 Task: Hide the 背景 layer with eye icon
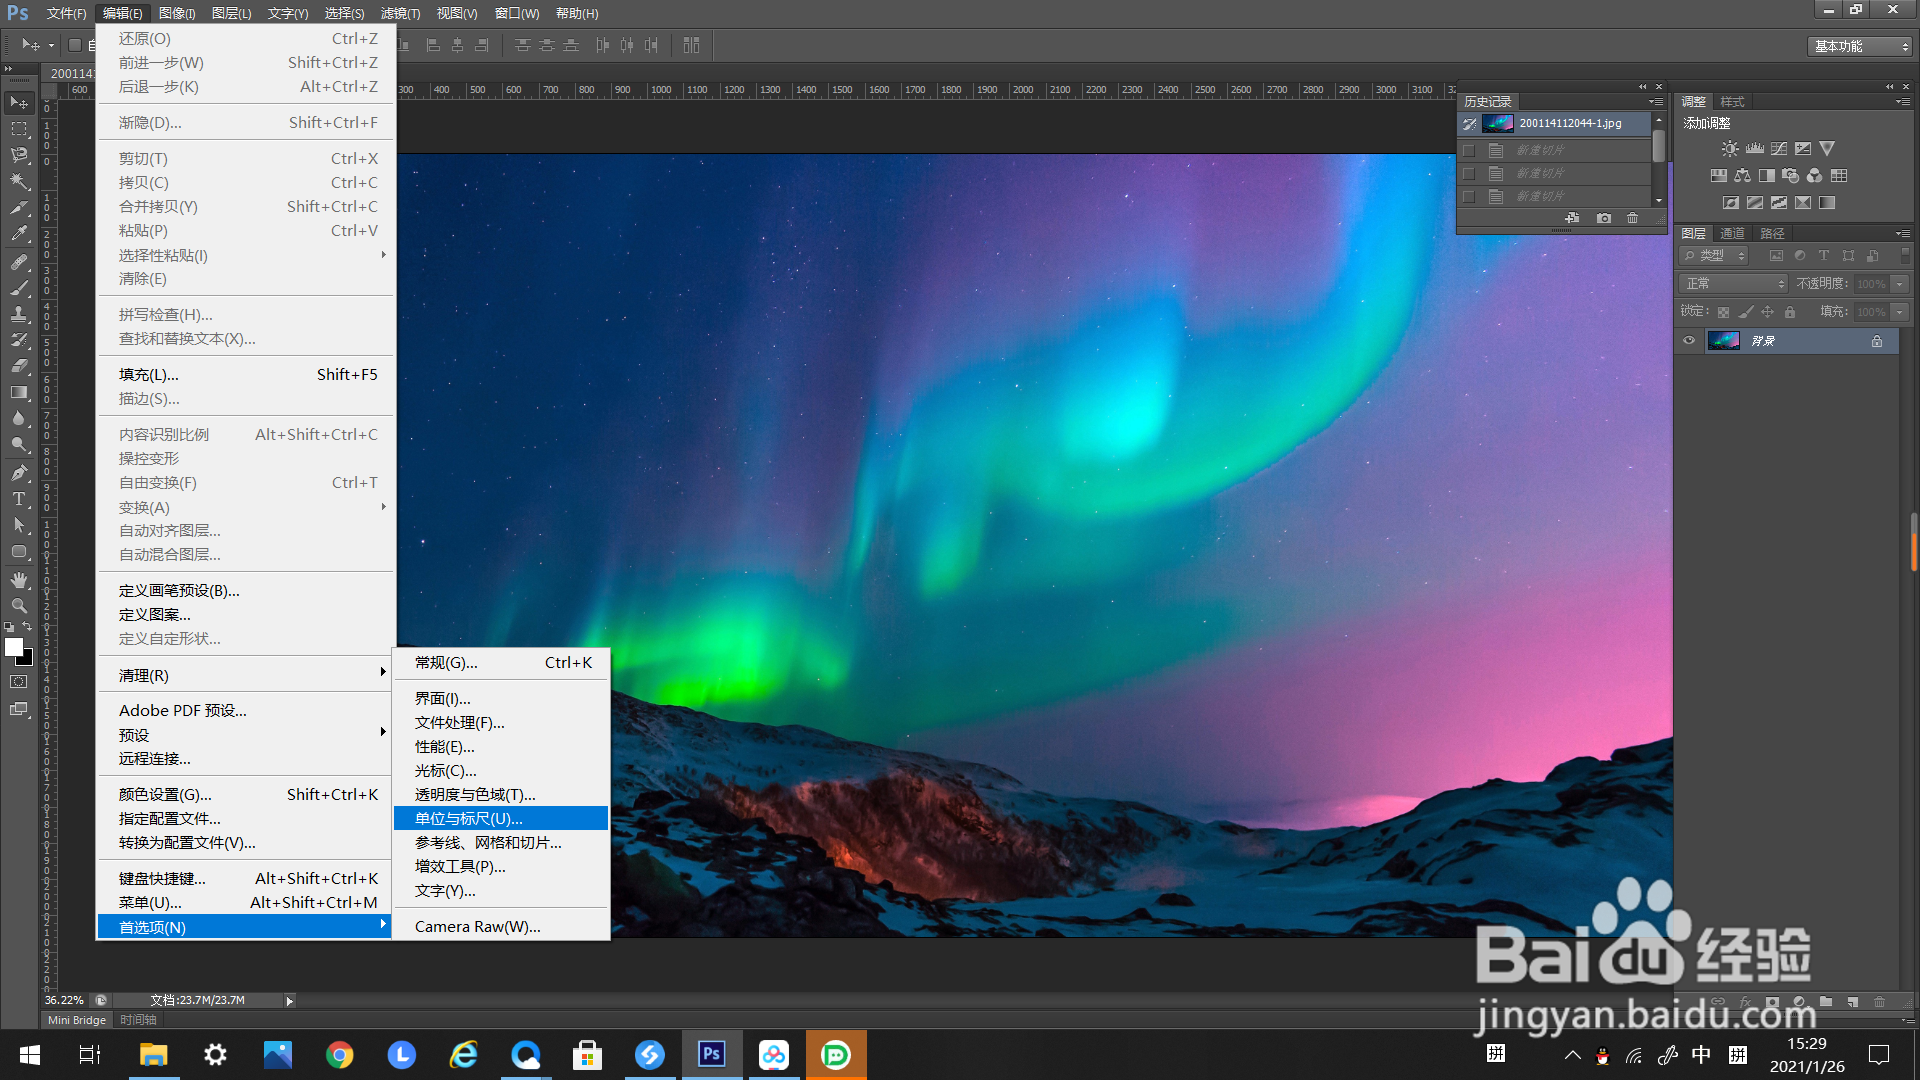point(1689,341)
